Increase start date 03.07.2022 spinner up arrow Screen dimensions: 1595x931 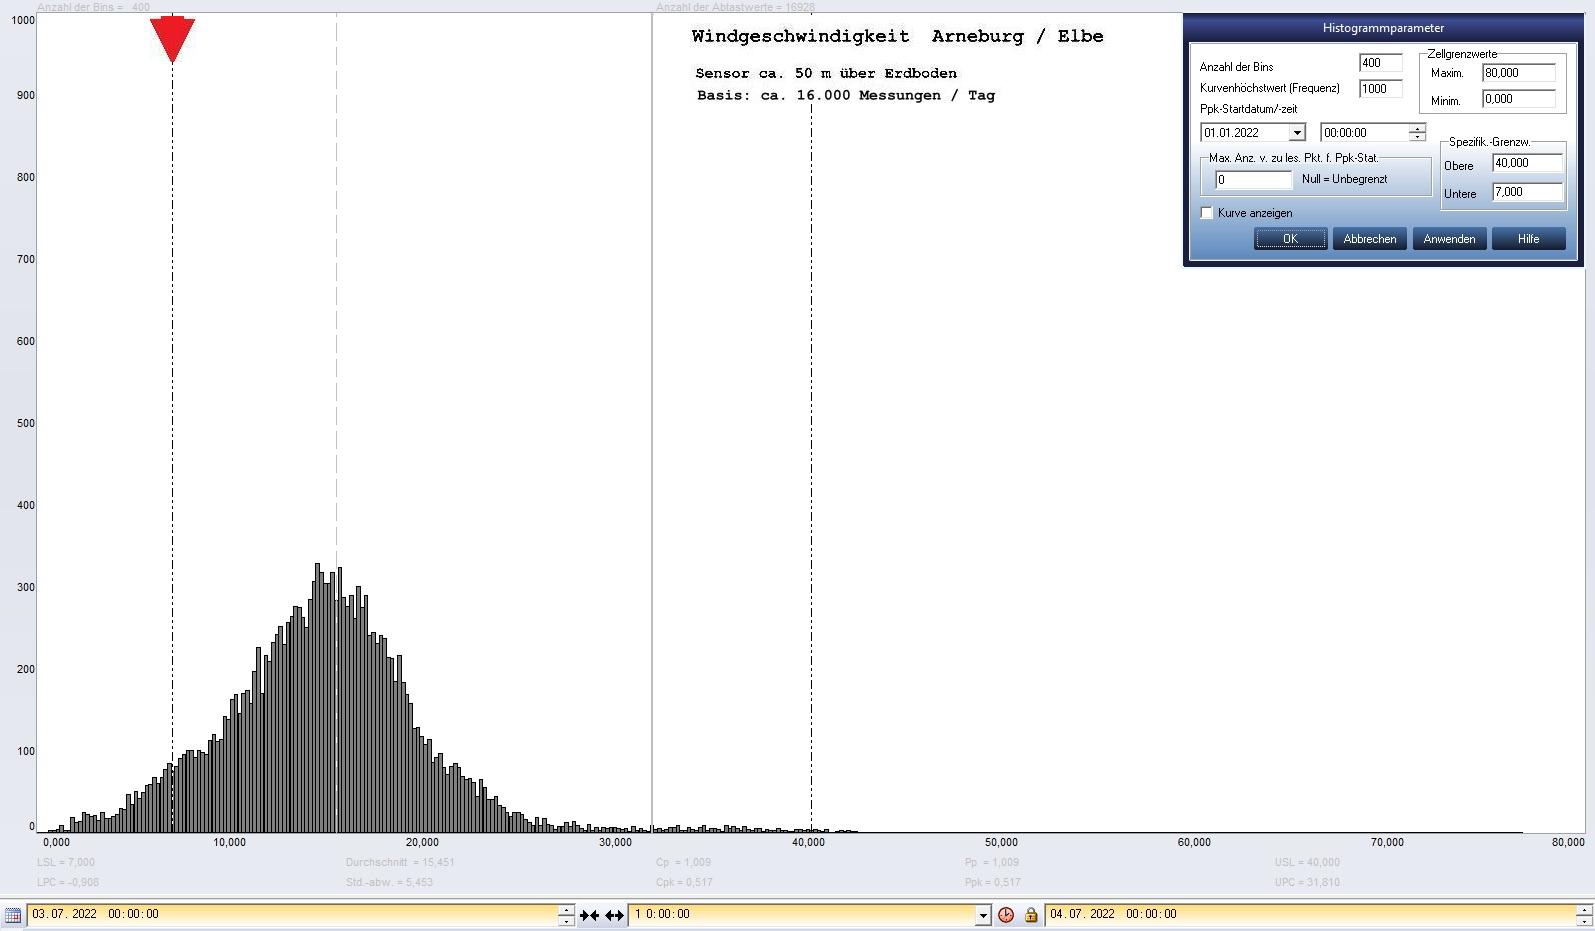(x=567, y=909)
